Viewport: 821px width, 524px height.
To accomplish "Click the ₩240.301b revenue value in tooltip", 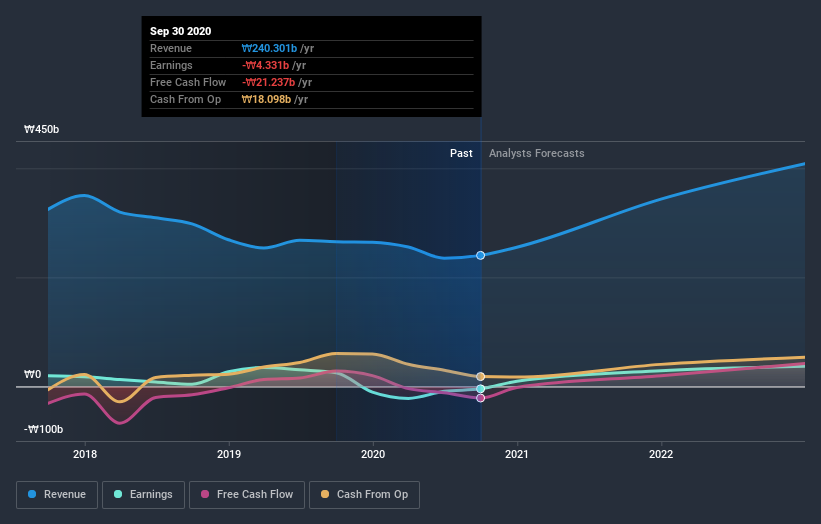I will click(x=269, y=48).
